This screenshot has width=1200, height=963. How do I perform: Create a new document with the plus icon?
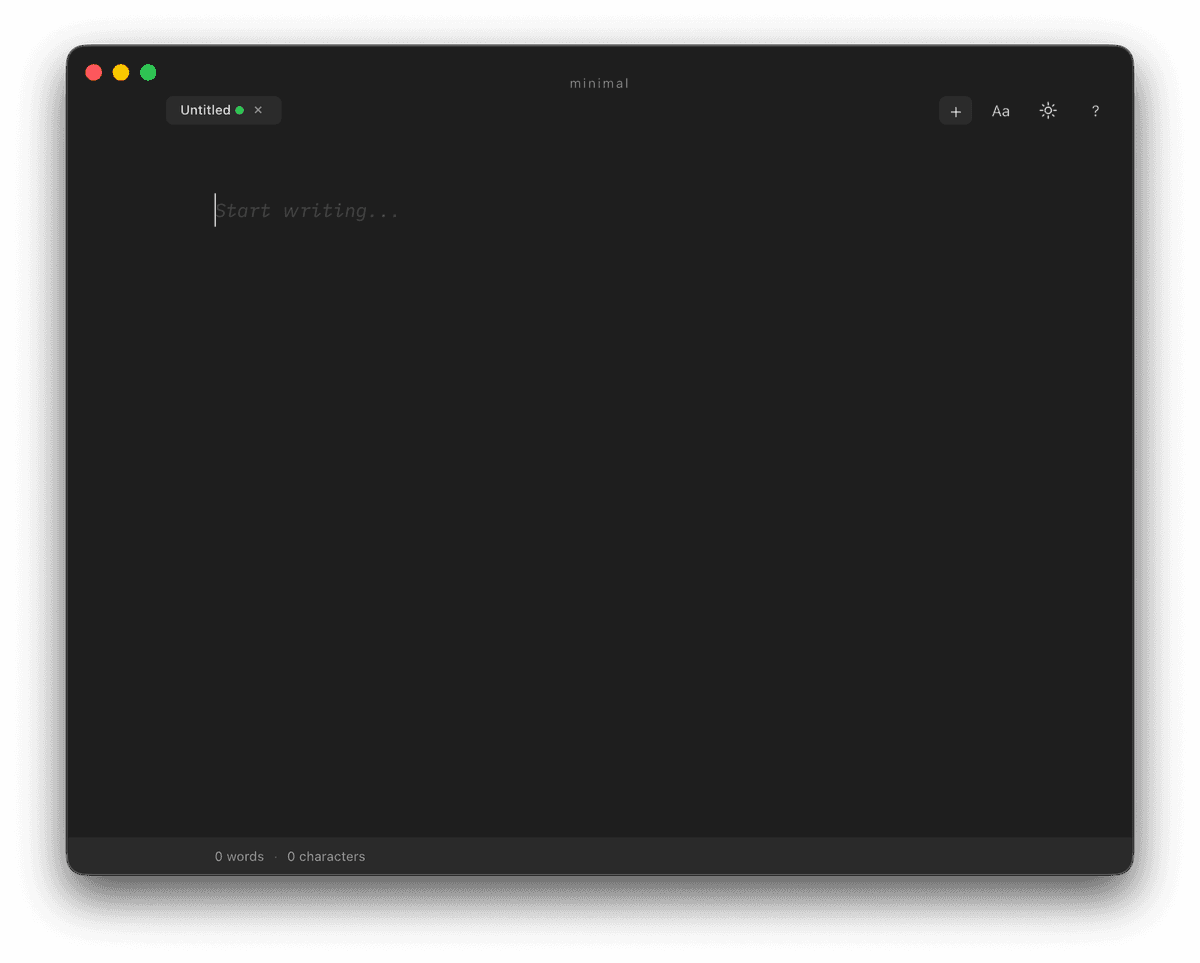pyautogui.click(x=955, y=110)
